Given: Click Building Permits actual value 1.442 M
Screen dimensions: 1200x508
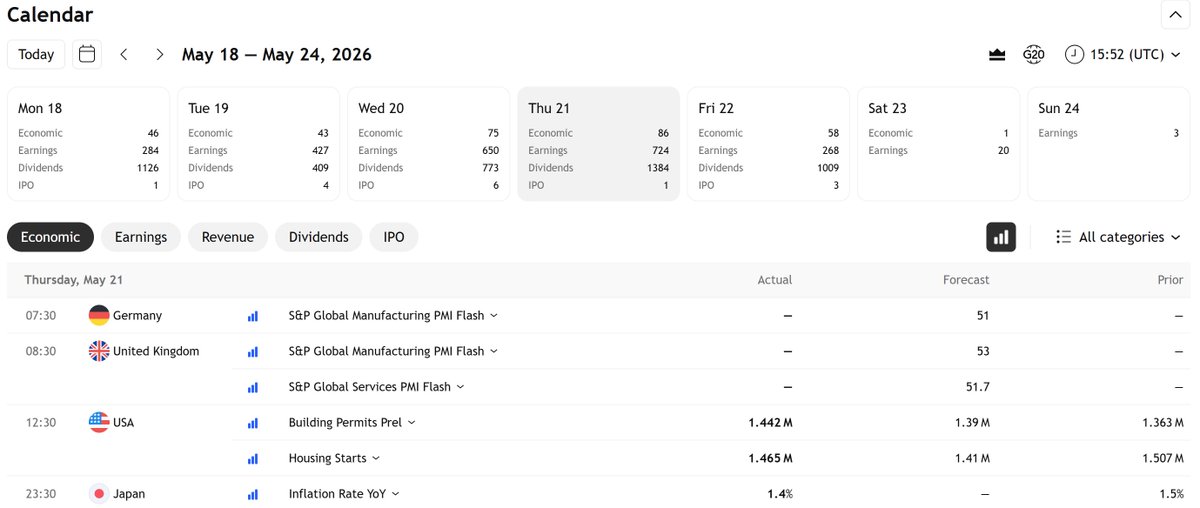Looking at the screenshot, I should (x=770, y=423).
